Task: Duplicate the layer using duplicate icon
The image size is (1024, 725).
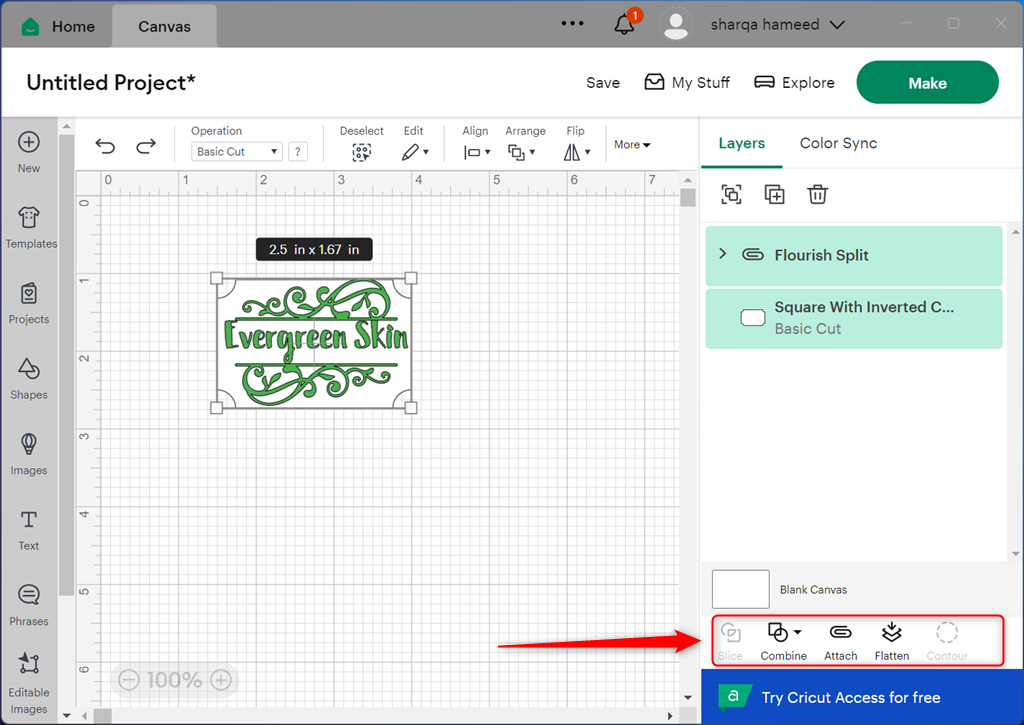Action: [x=774, y=195]
